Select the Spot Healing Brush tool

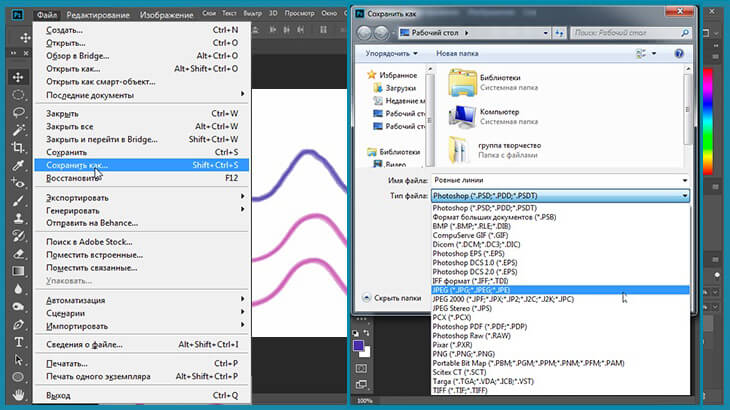(x=18, y=183)
